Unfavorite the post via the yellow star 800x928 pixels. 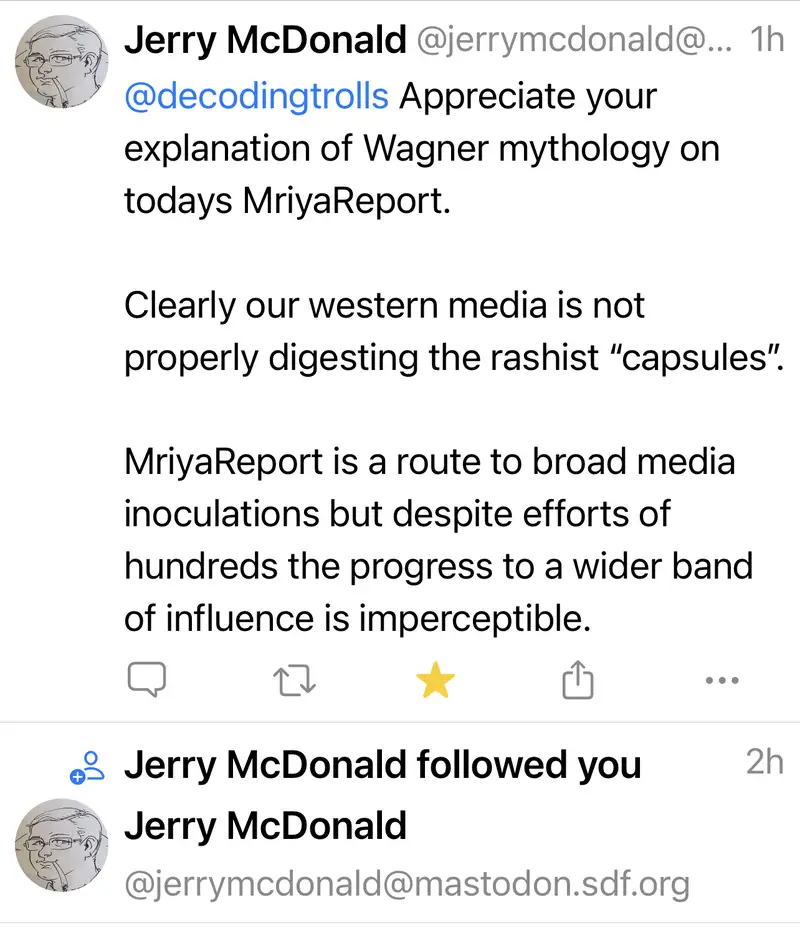click(435, 680)
